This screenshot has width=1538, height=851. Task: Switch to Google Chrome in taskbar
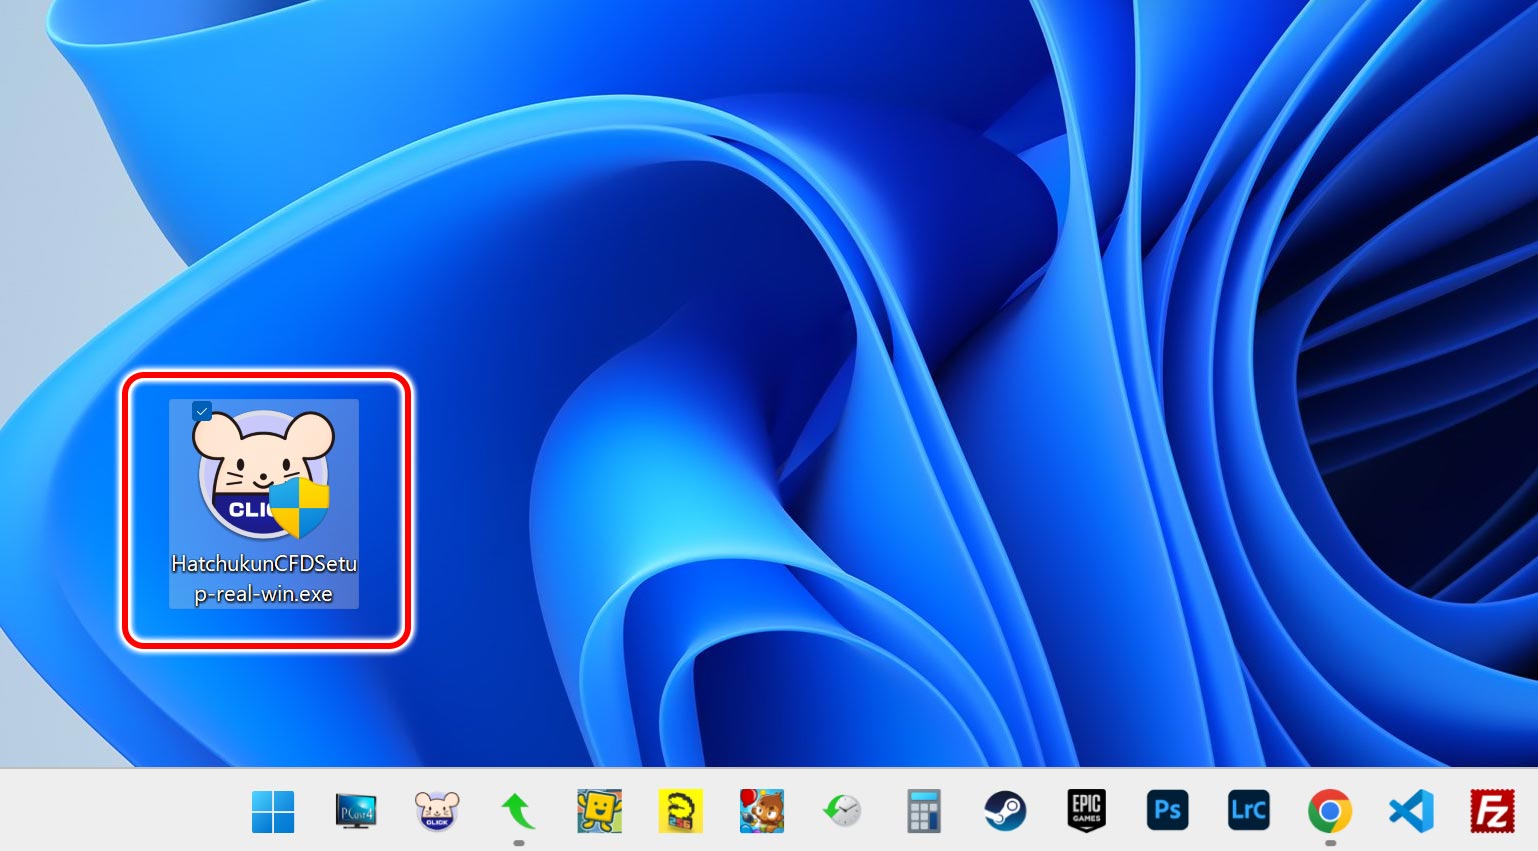point(1330,811)
